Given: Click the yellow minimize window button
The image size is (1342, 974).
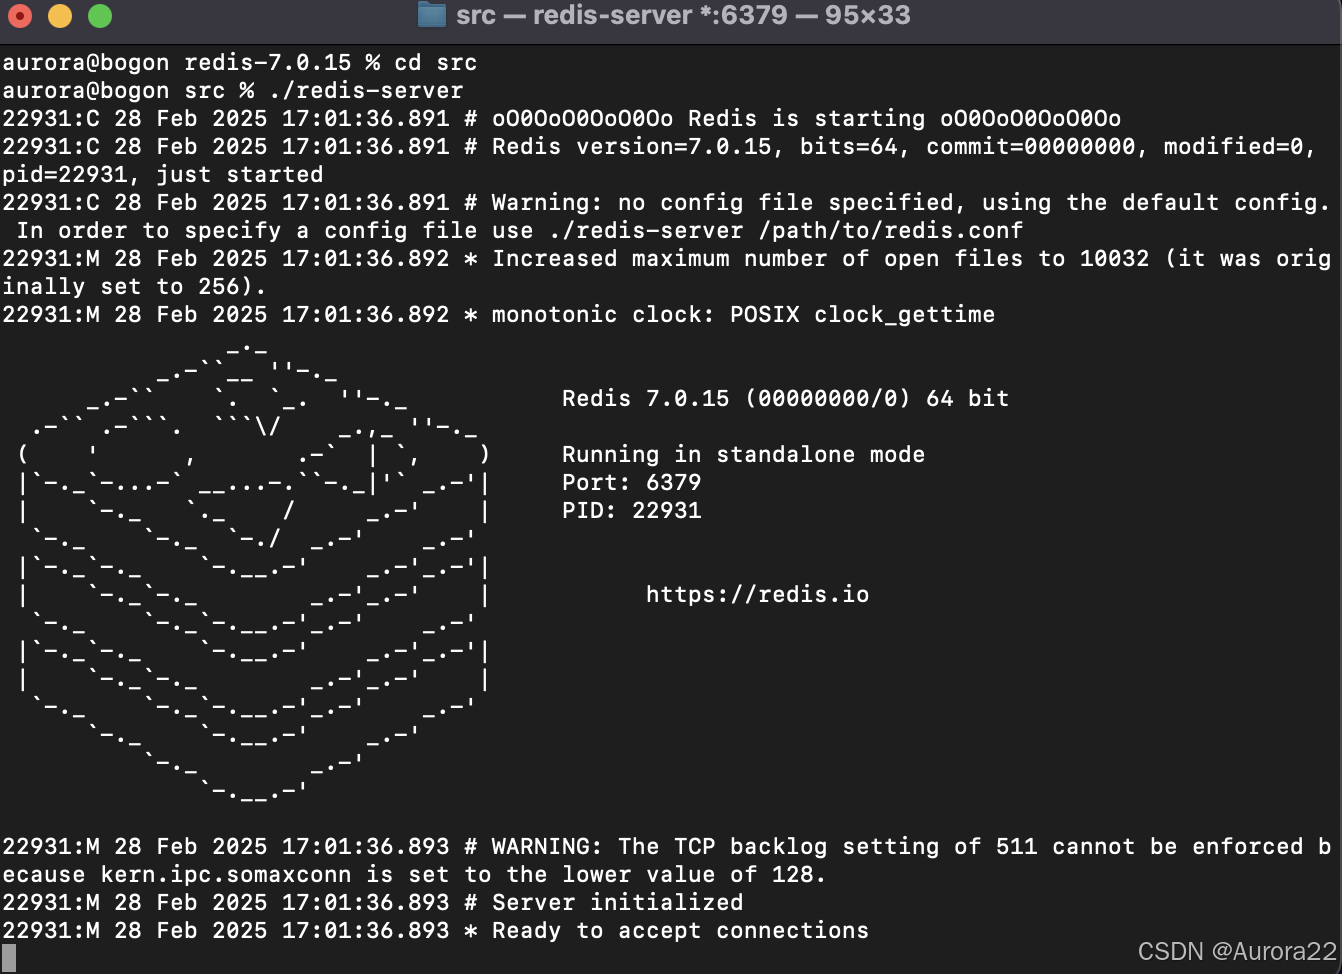Looking at the screenshot, I should [60, 16].
